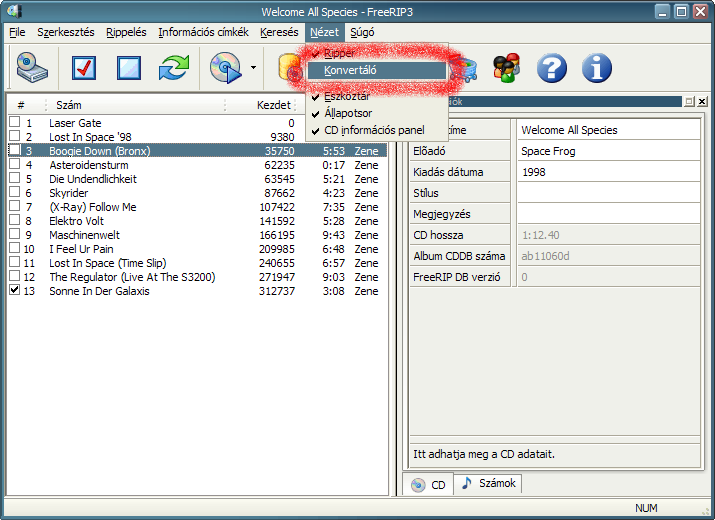
Task: Open the Keresés menu
Action: pyautogui.click(x=279, y=32)
